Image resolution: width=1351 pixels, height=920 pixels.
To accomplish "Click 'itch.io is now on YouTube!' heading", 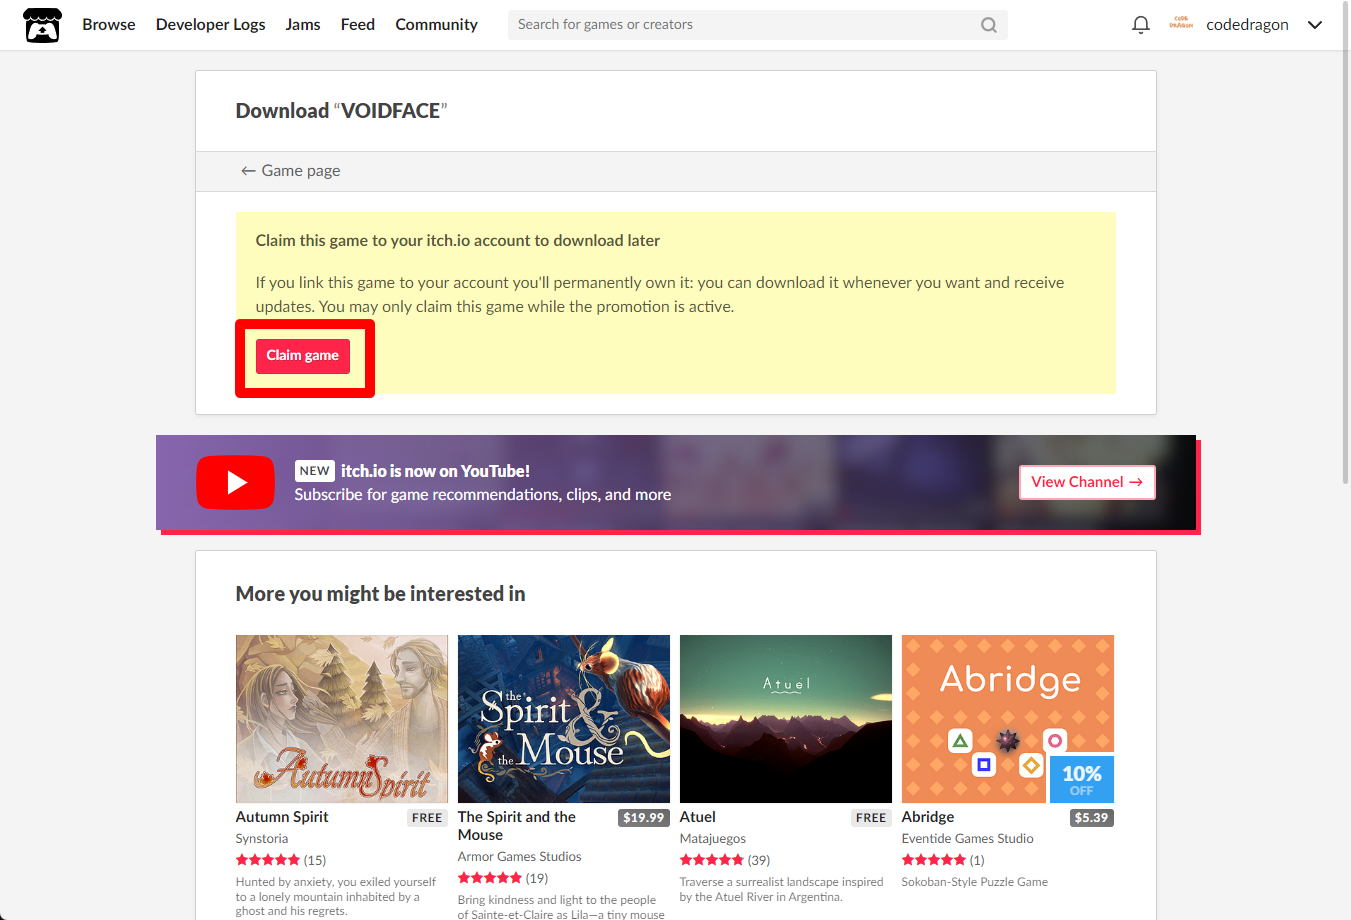I will point(435,471).
